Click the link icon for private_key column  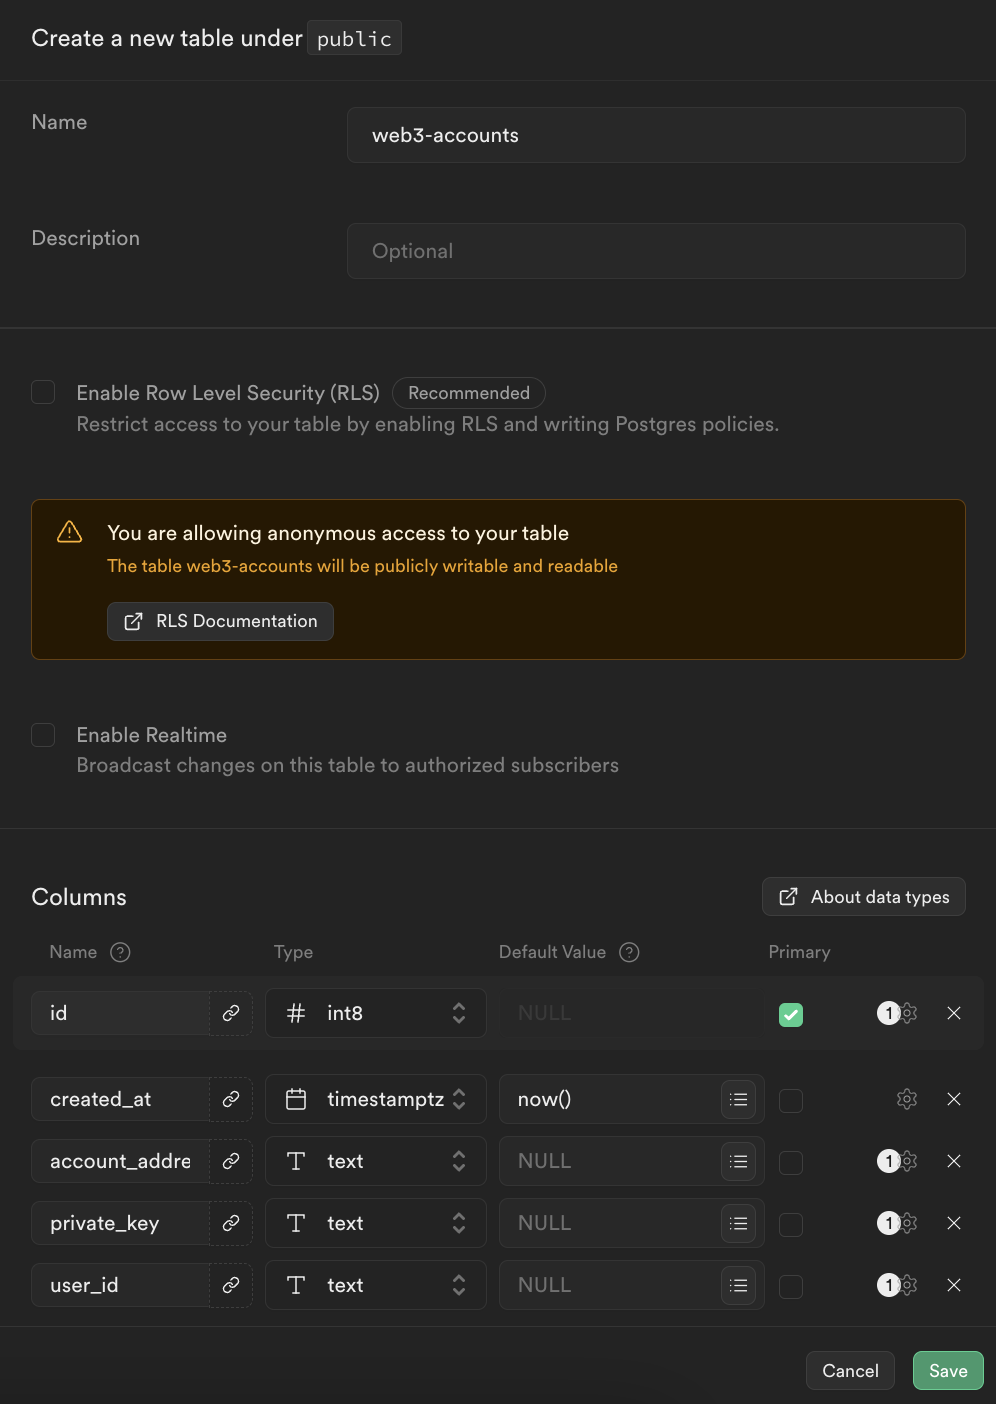(231, 1223)
